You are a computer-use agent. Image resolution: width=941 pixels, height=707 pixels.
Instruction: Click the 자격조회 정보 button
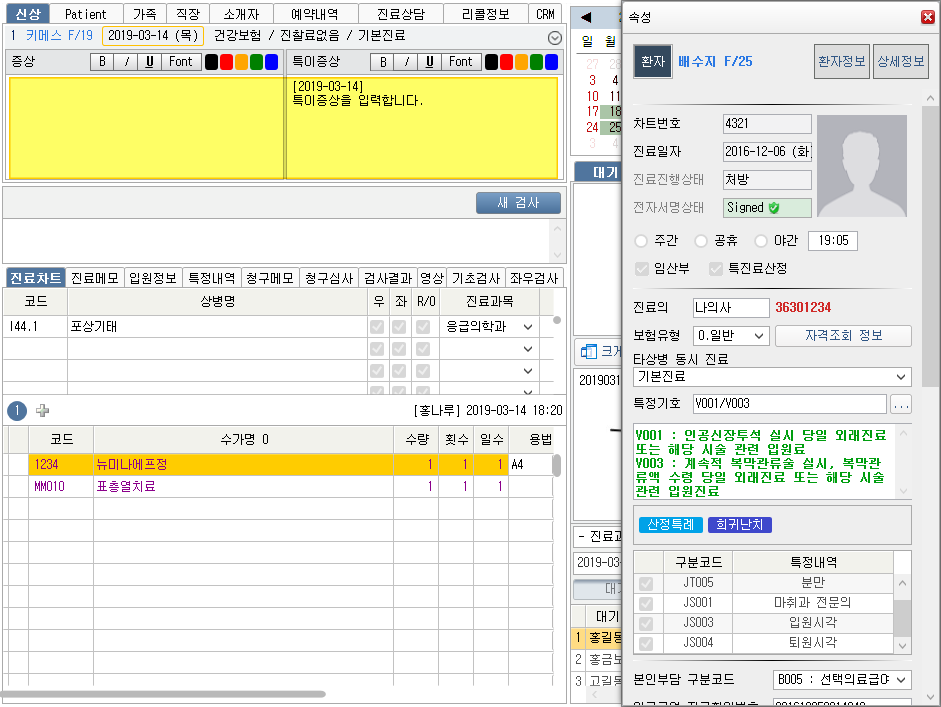(843, 336)
